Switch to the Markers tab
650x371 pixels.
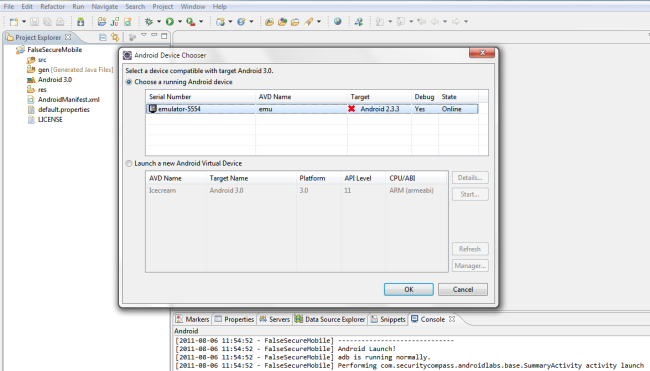pyautogui.click(x=192, y=319)
